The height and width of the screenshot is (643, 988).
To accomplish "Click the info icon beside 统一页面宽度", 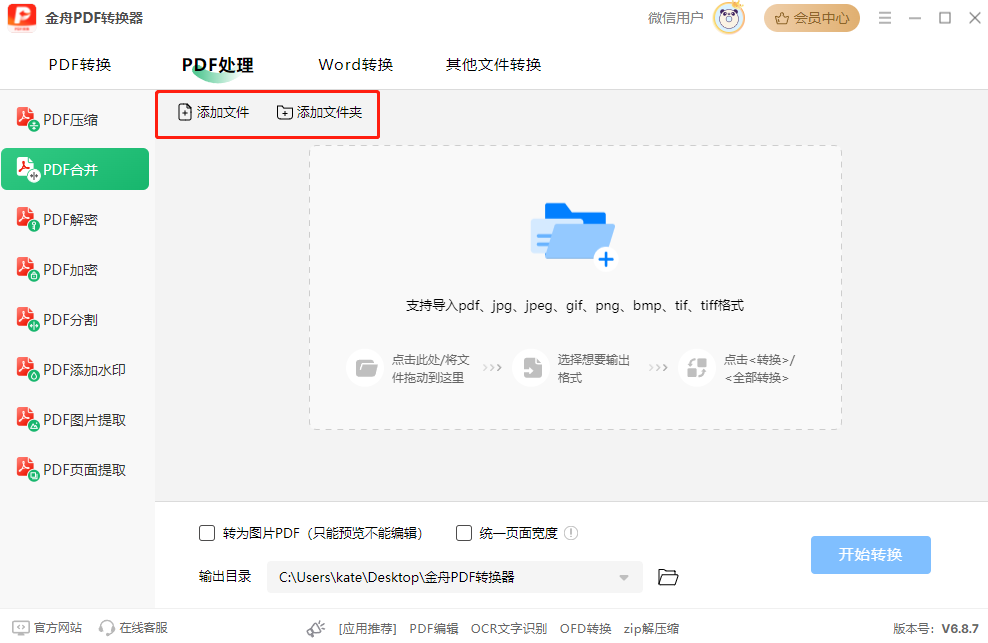I will 571,533.
